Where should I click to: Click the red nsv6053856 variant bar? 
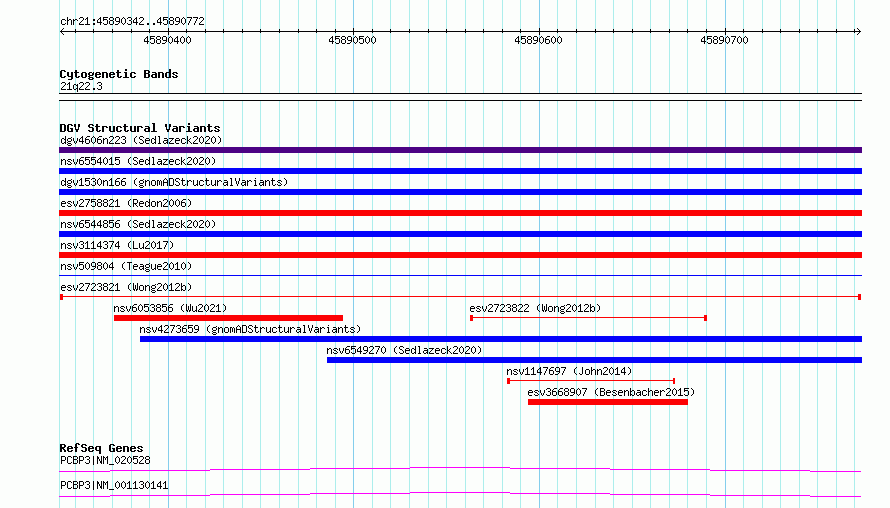point(228,318)
